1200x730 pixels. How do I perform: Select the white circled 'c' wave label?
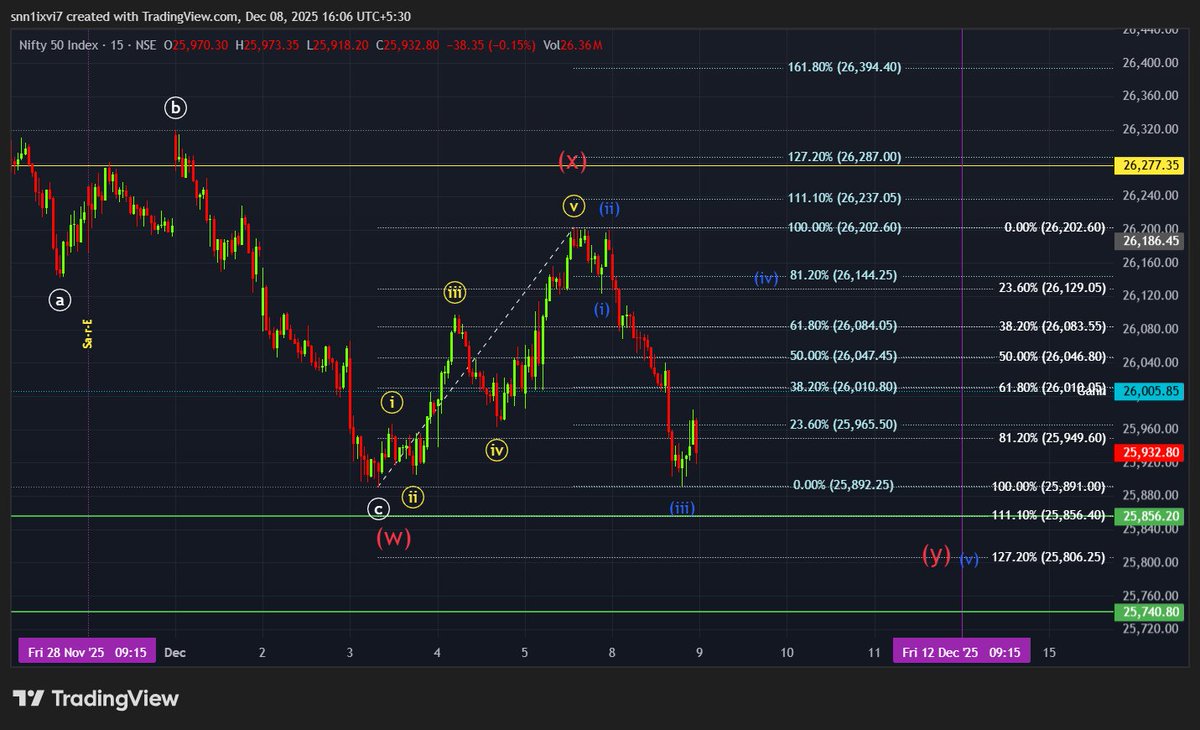(x=378, y=509)
